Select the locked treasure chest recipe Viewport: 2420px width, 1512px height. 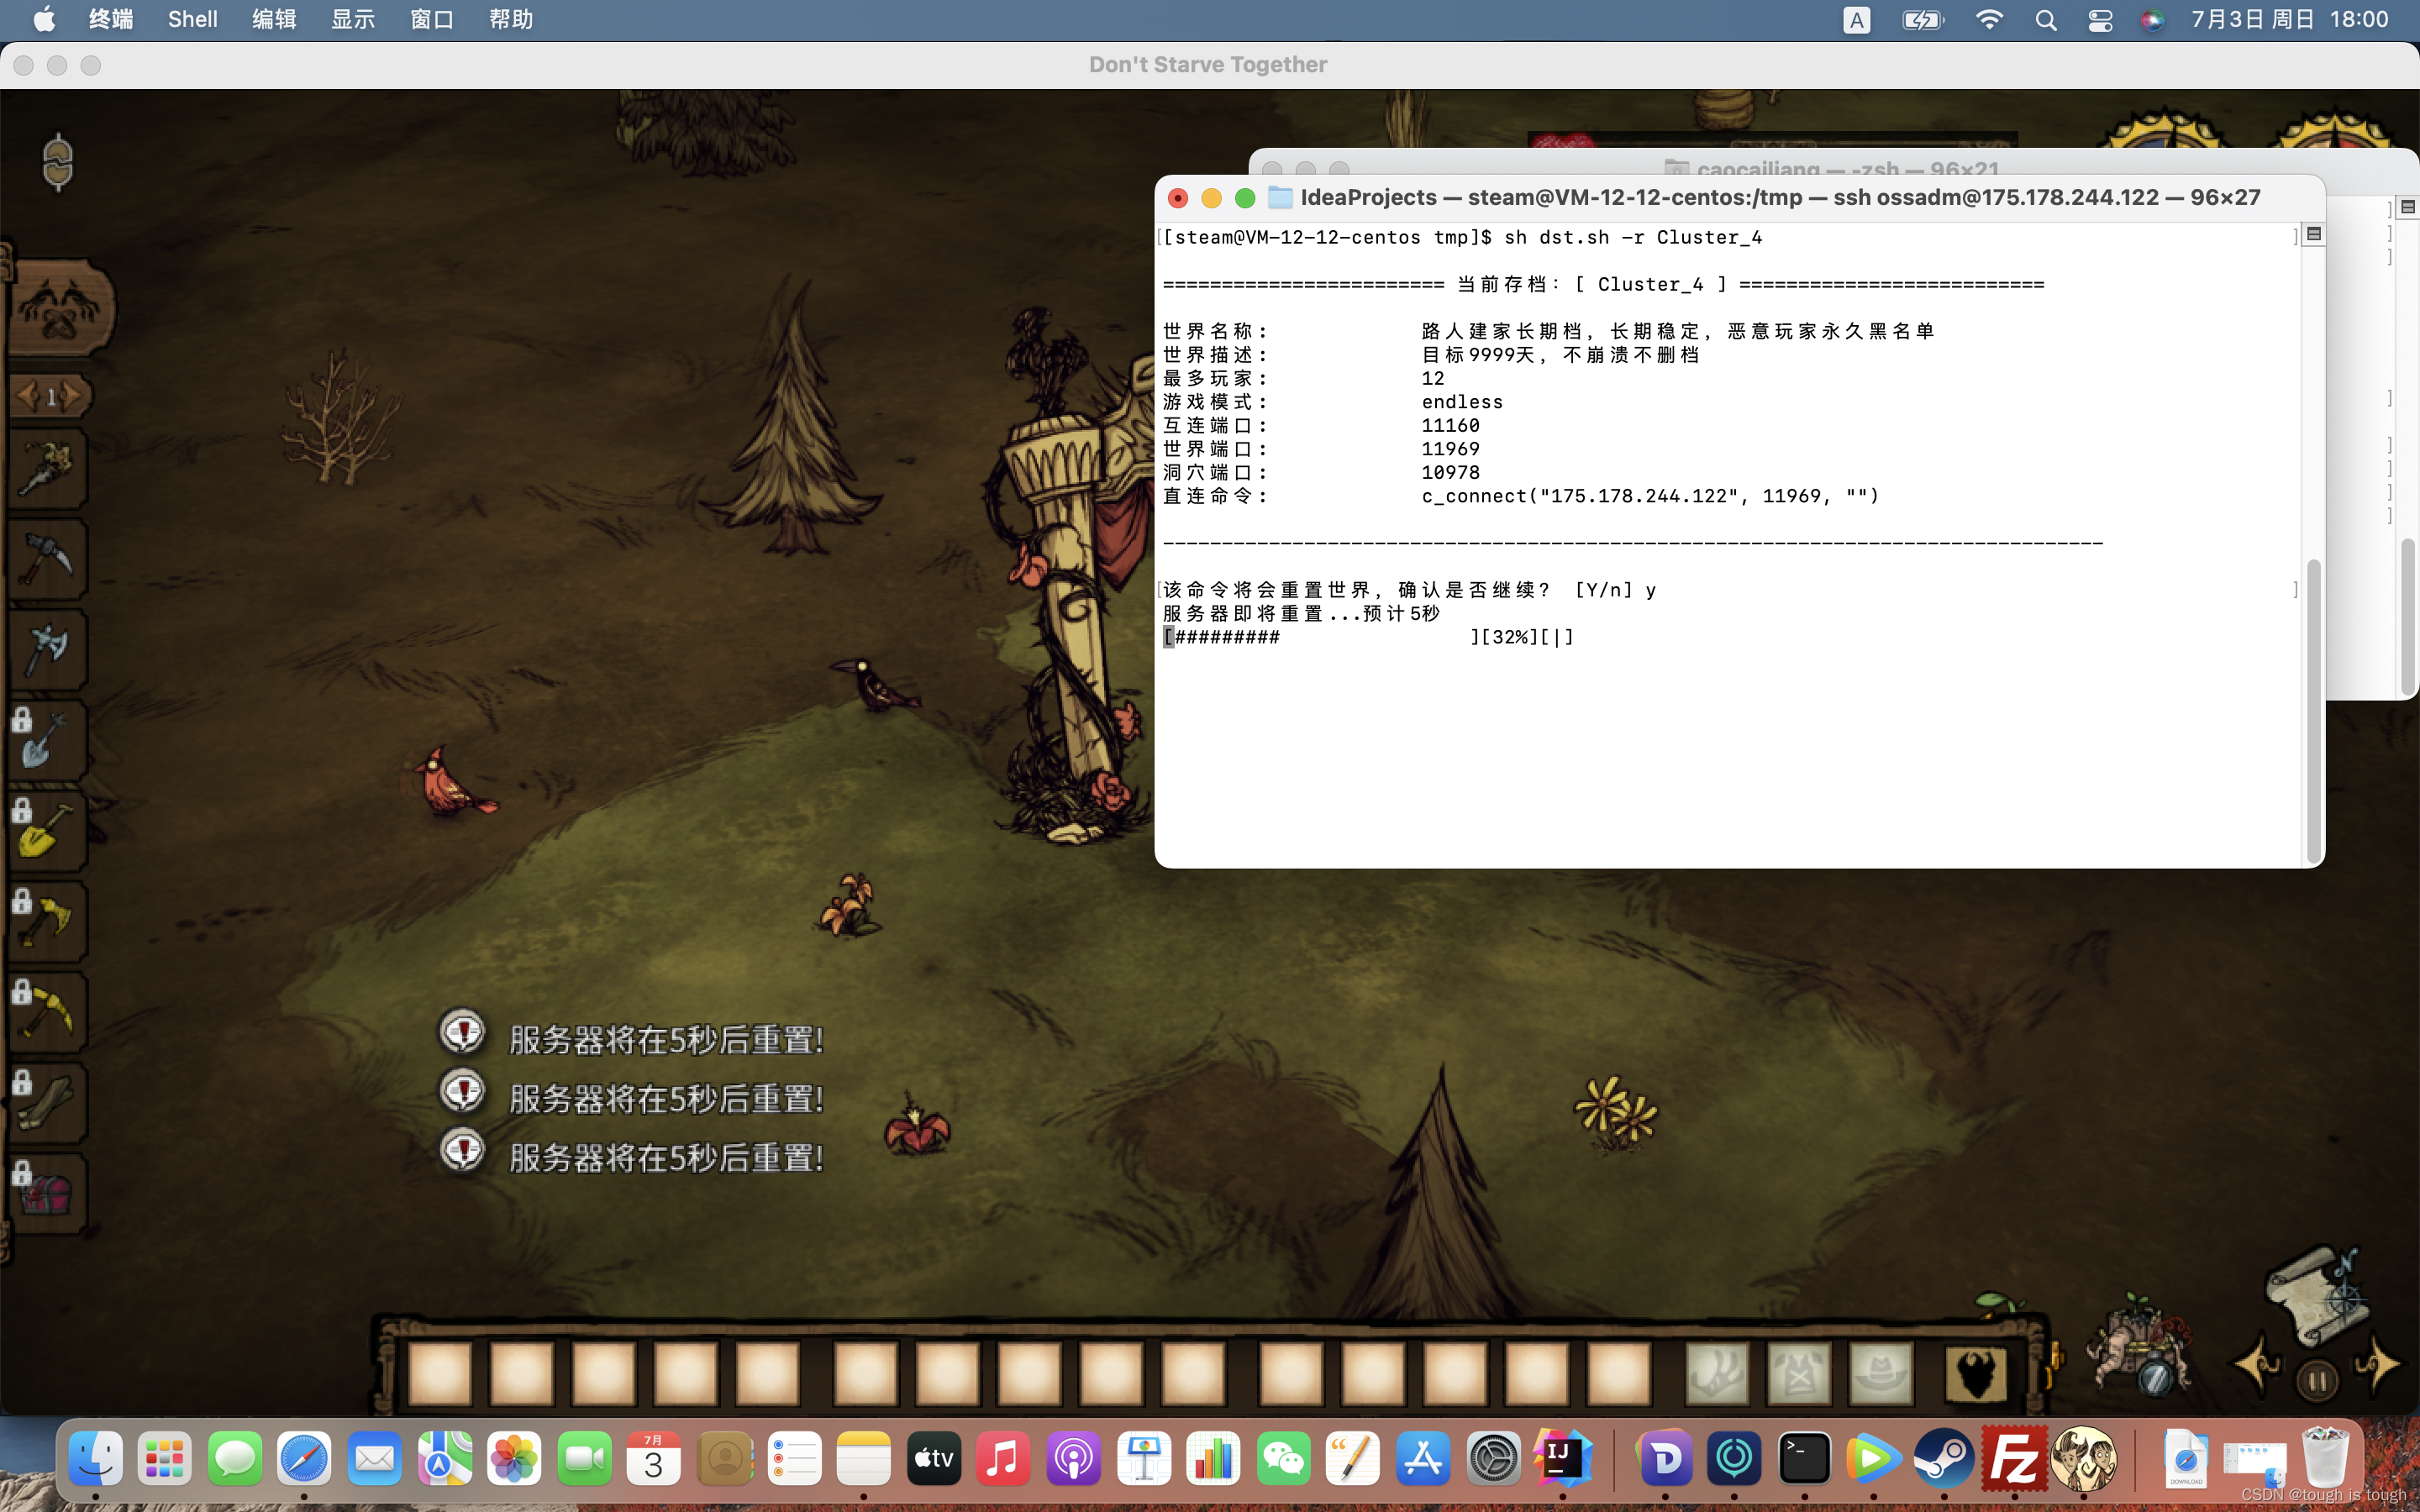46,1193
